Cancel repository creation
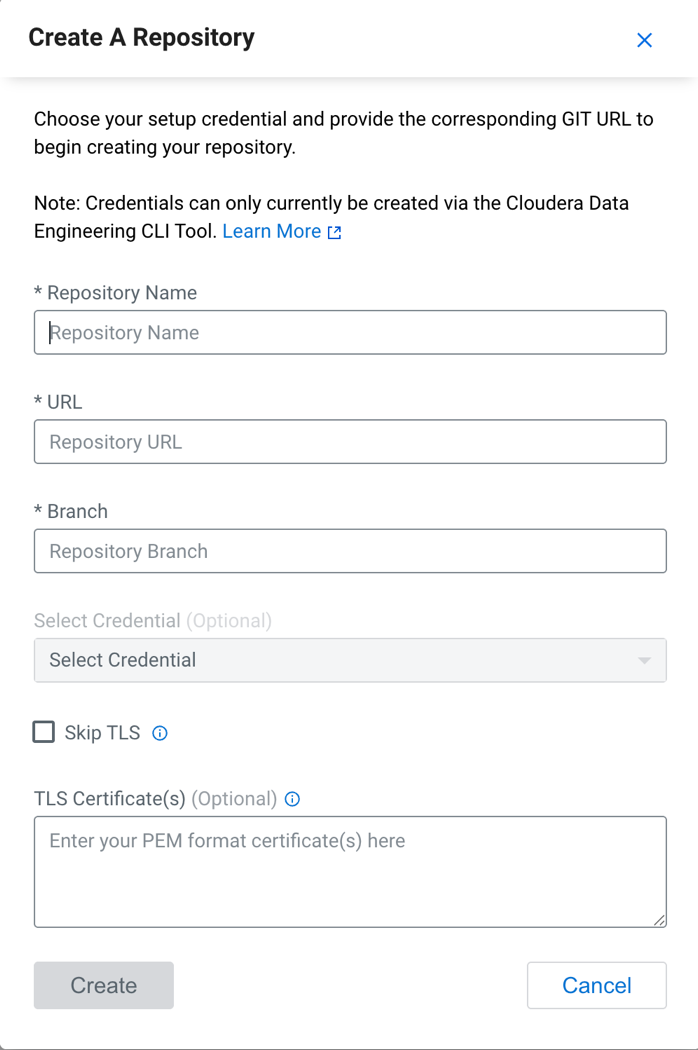 [596, 985]
